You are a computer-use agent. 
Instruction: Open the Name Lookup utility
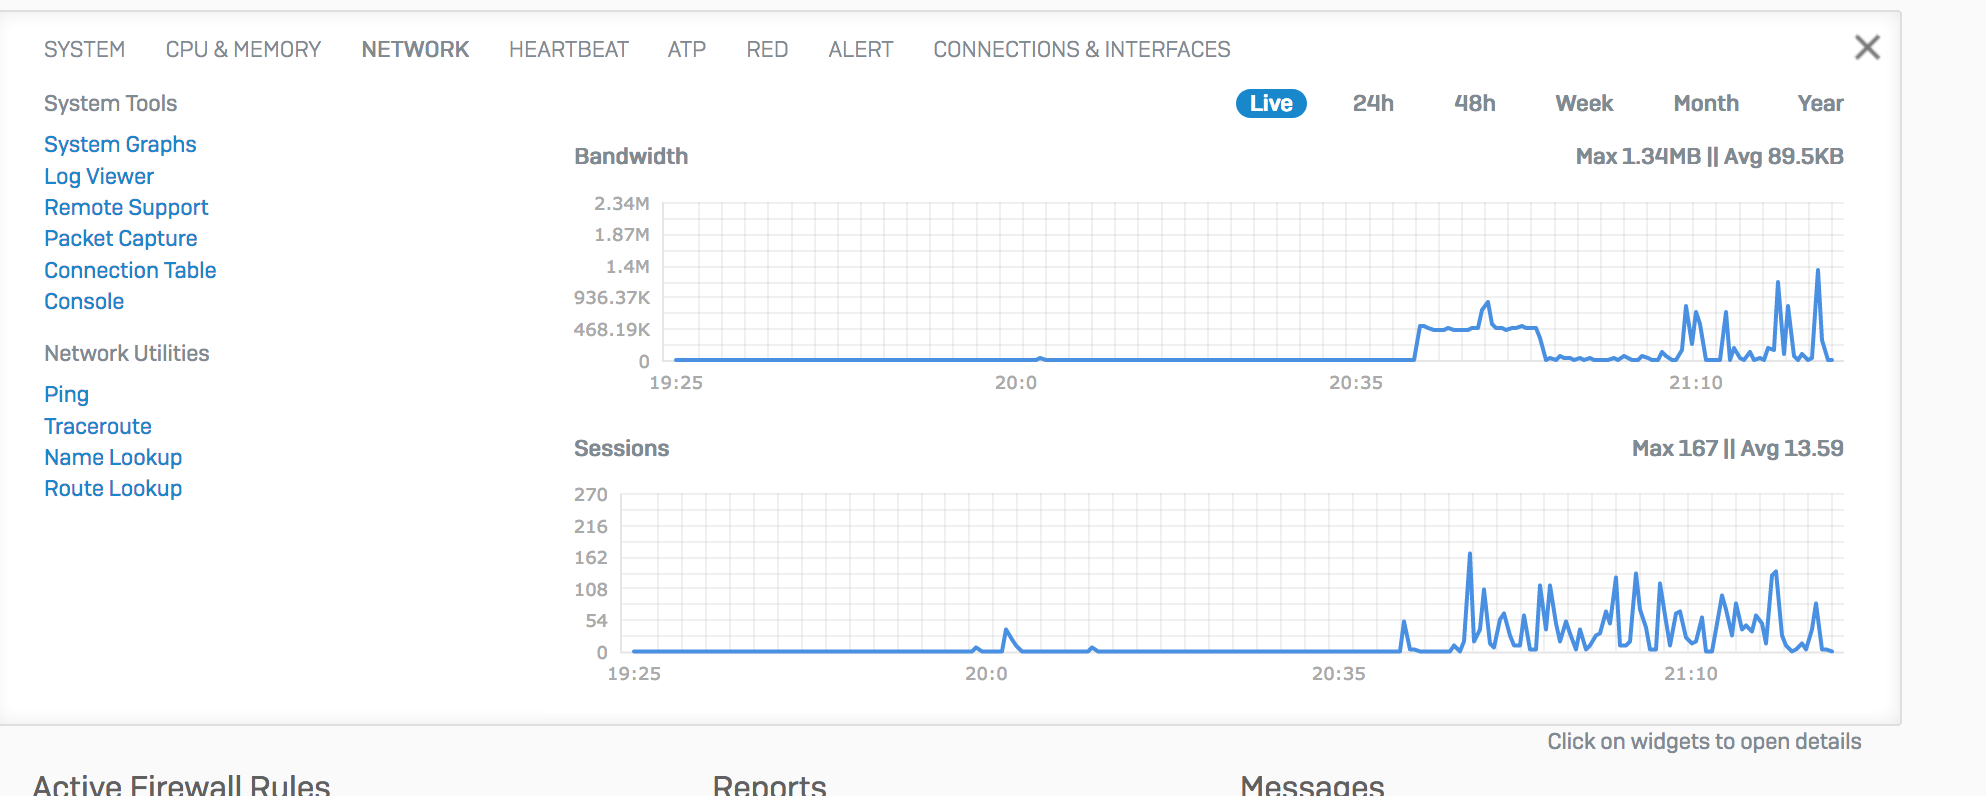click(113, 457)
